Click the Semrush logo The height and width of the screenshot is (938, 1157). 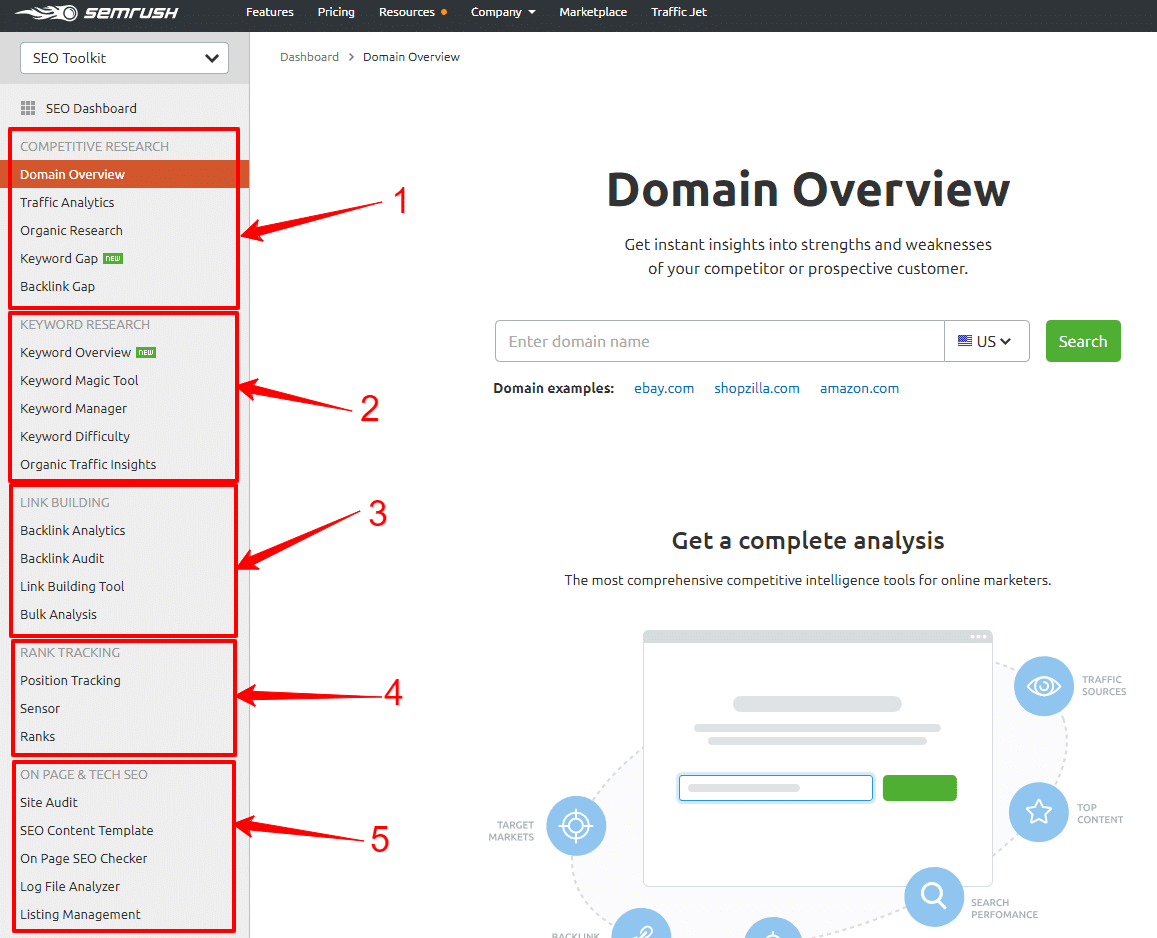(97, 13)
